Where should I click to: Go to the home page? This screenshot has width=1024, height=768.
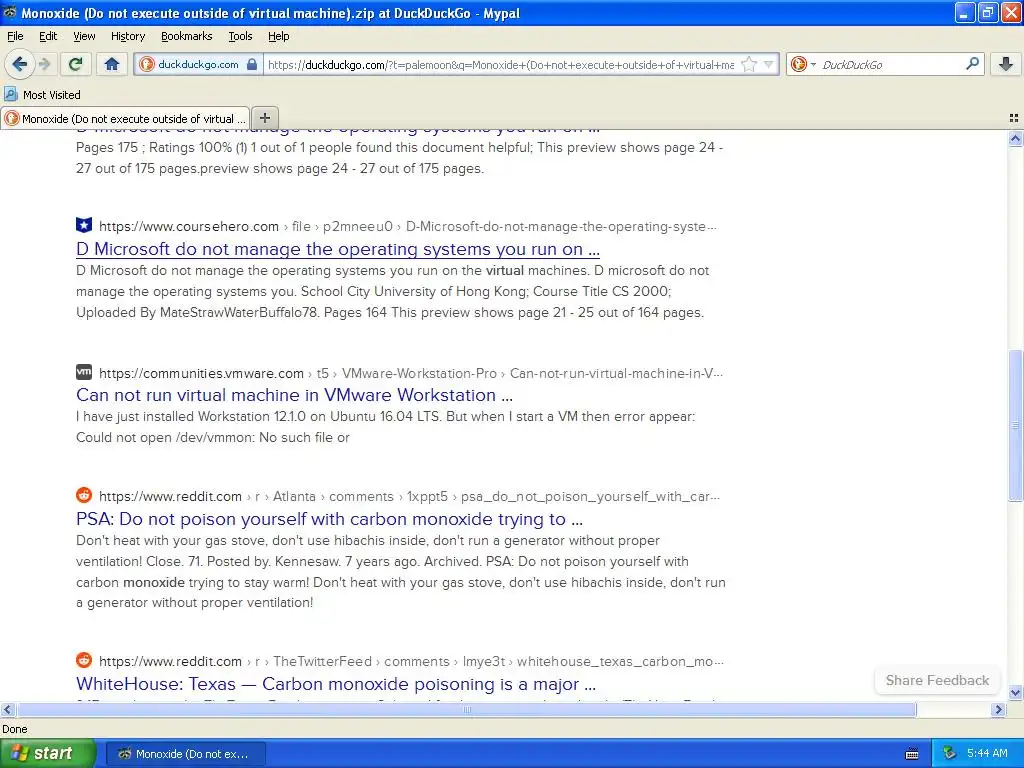(112, 64)
